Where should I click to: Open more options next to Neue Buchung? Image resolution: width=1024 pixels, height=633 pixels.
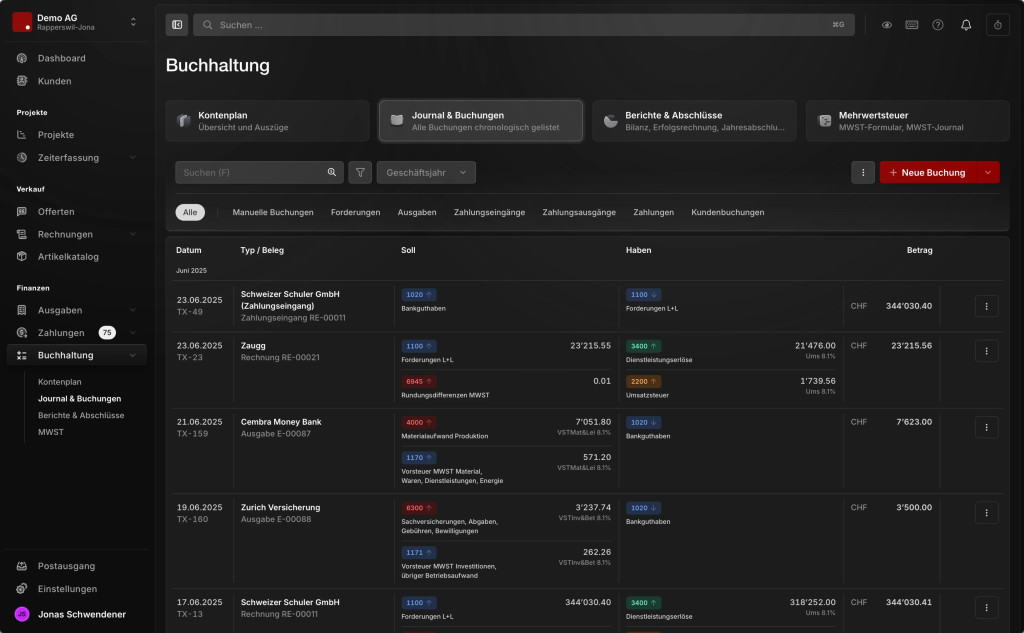click(x=863, y=172)
